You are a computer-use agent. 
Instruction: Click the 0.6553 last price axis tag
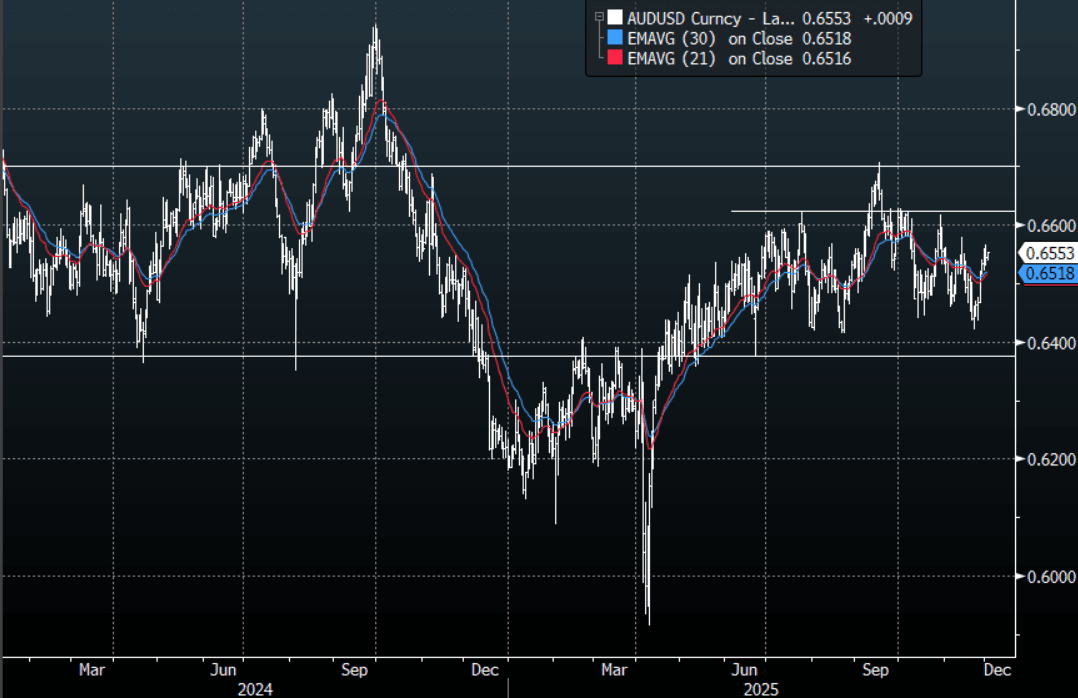coord(1047,254)
